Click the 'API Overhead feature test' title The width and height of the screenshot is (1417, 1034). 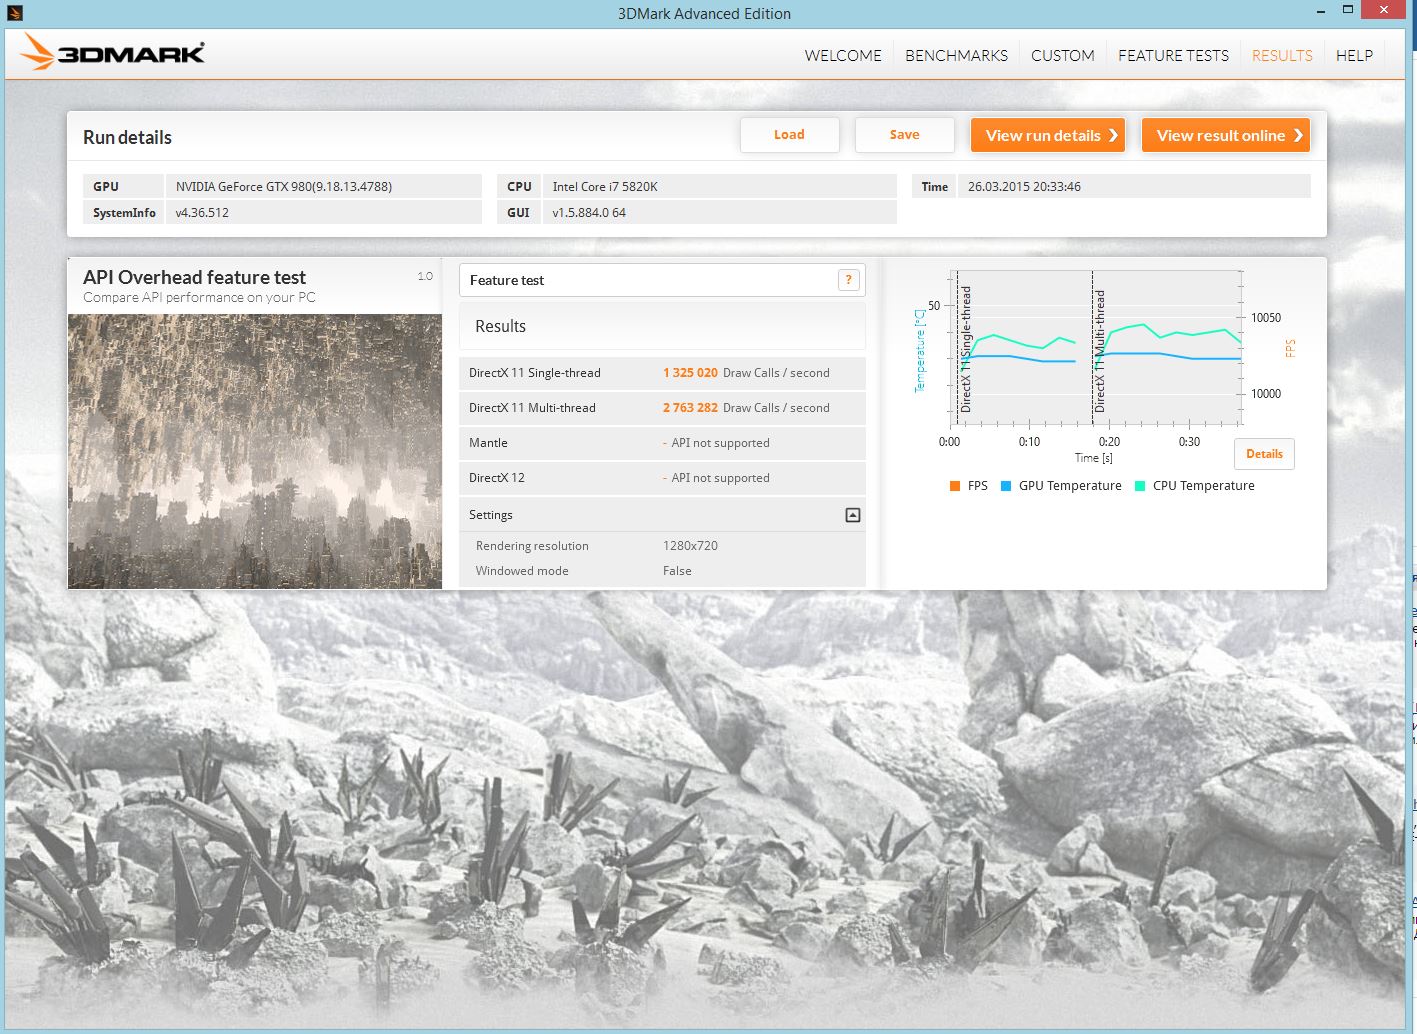194,277
